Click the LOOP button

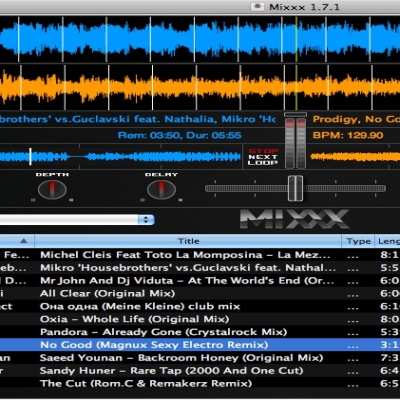pos(263,163)
